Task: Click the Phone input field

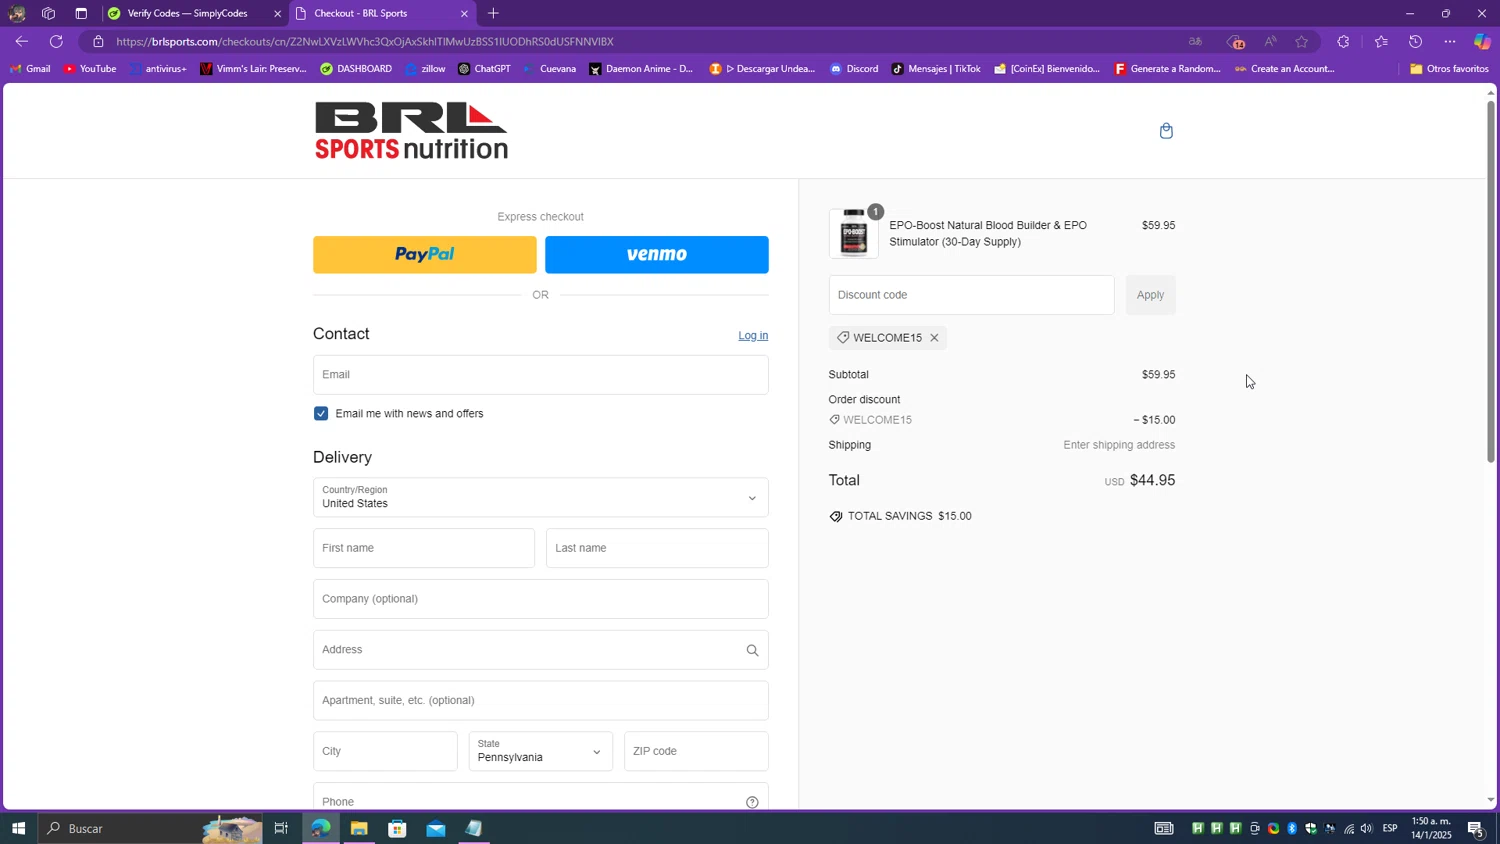Action: pos(540,798)
